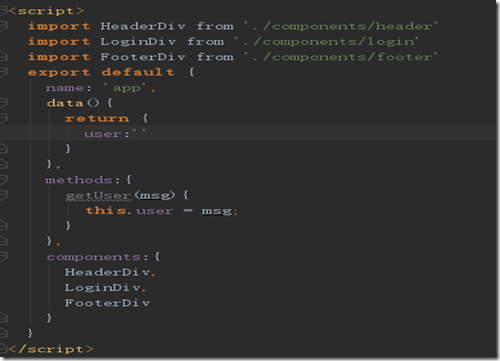Viewport: 500px width, 361px height.
Task: Place cursor on the opening script tag
Action: pyautogui.click(x=46, y=11)
